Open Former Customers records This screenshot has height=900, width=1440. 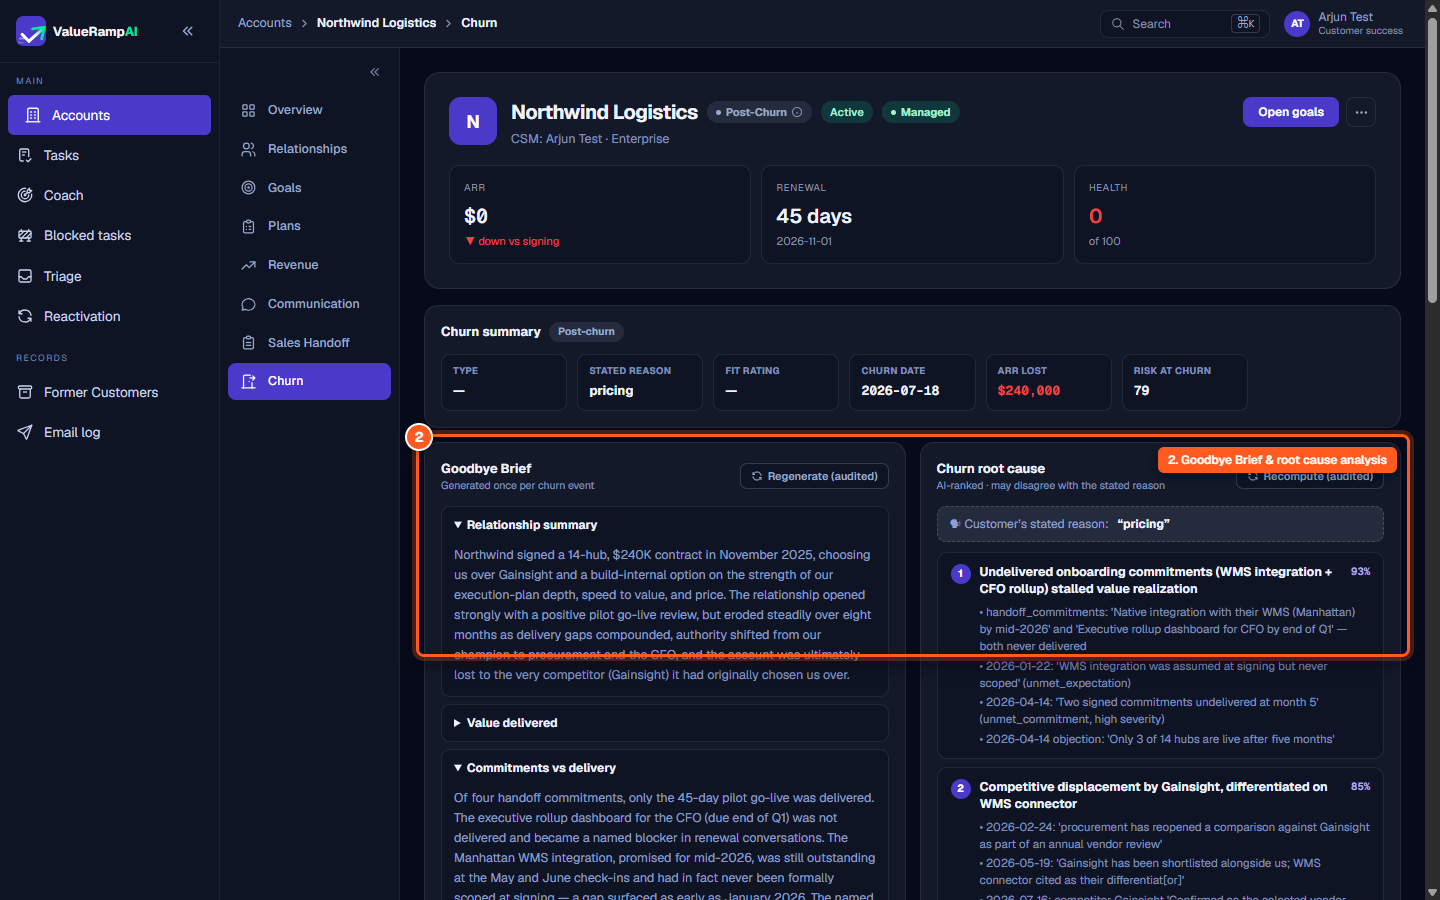point(109,392)
